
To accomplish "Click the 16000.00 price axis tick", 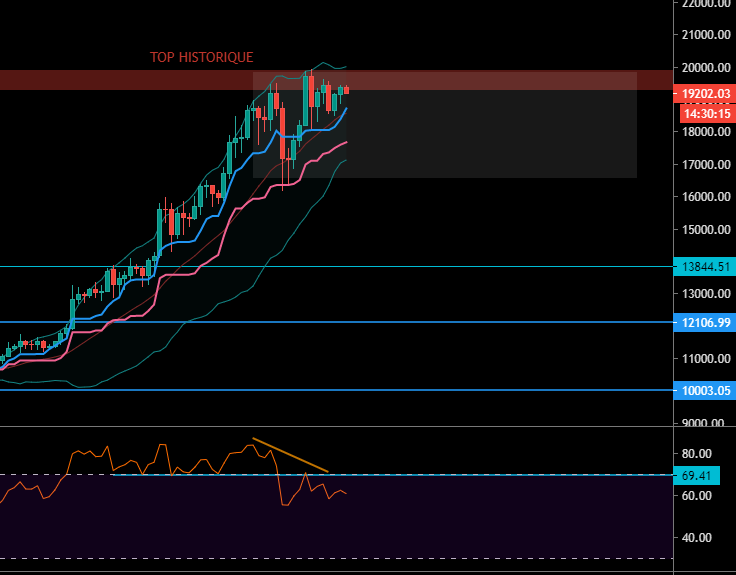I will (x=705, y=197).
